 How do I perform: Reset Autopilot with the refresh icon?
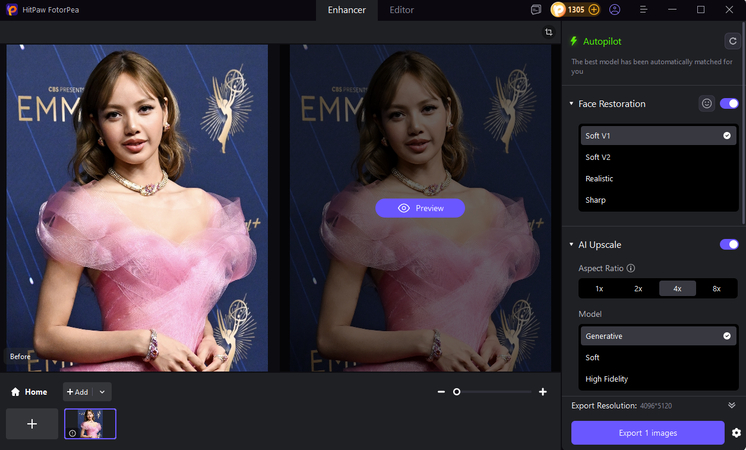click(729, 41)
